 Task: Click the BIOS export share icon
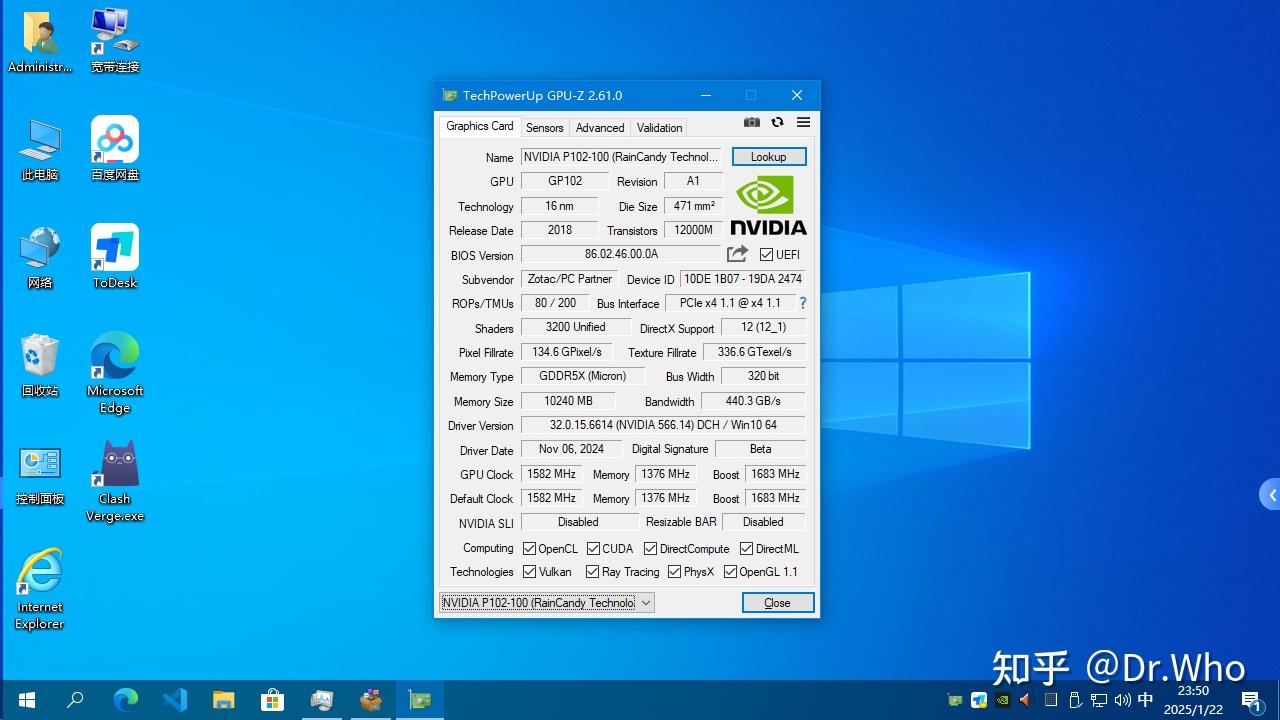[x=737, y=254]
